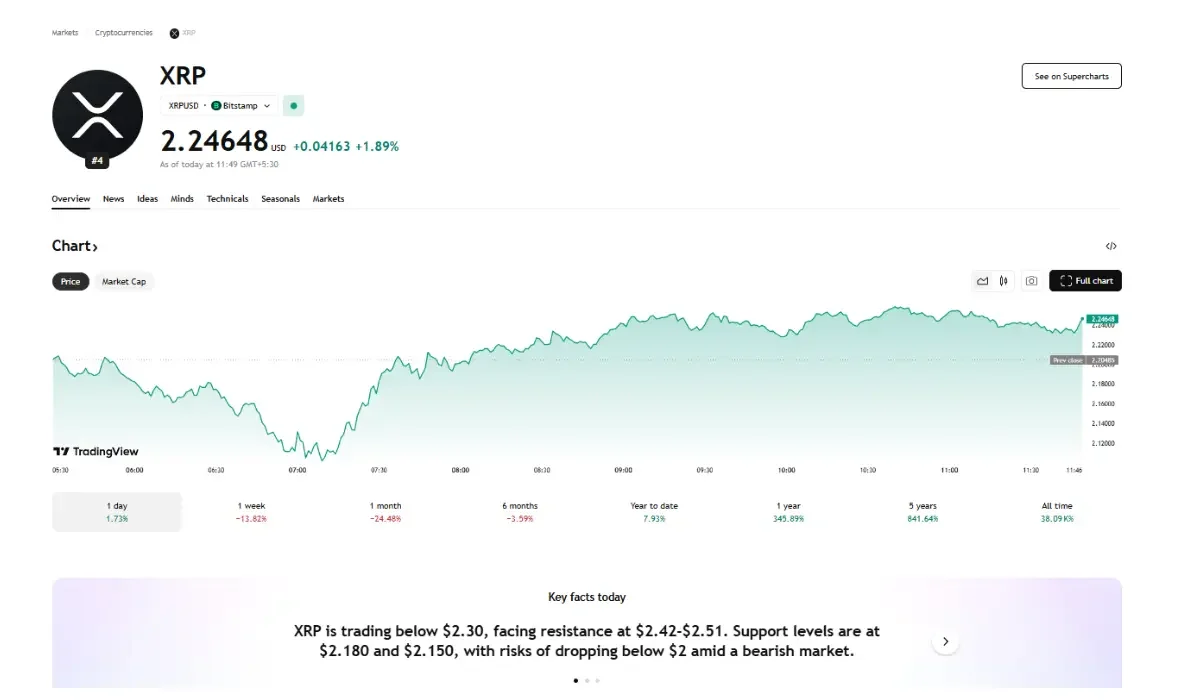This screenshot has width=1200, height=700.
Task: Click the green market status indicator
Action: pos(293,105)
